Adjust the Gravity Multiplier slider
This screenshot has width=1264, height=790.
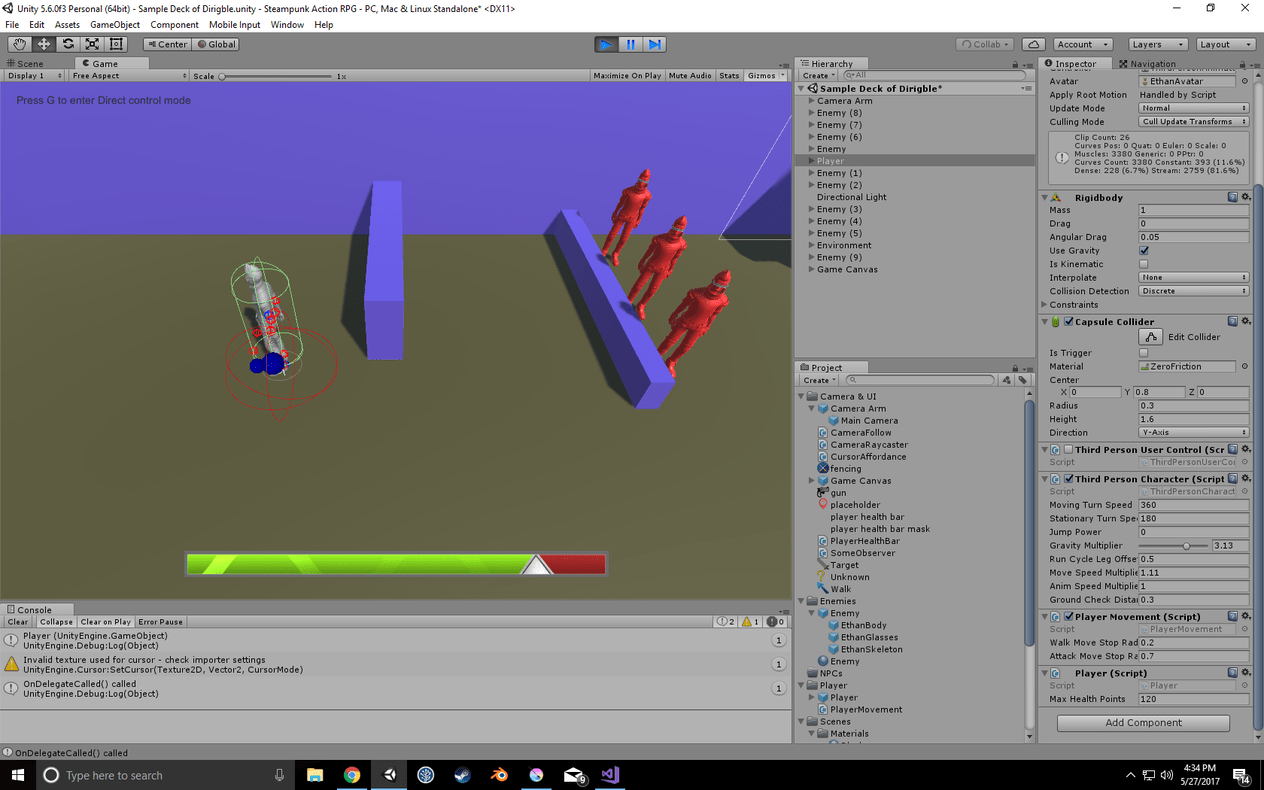click(1185, 545)
